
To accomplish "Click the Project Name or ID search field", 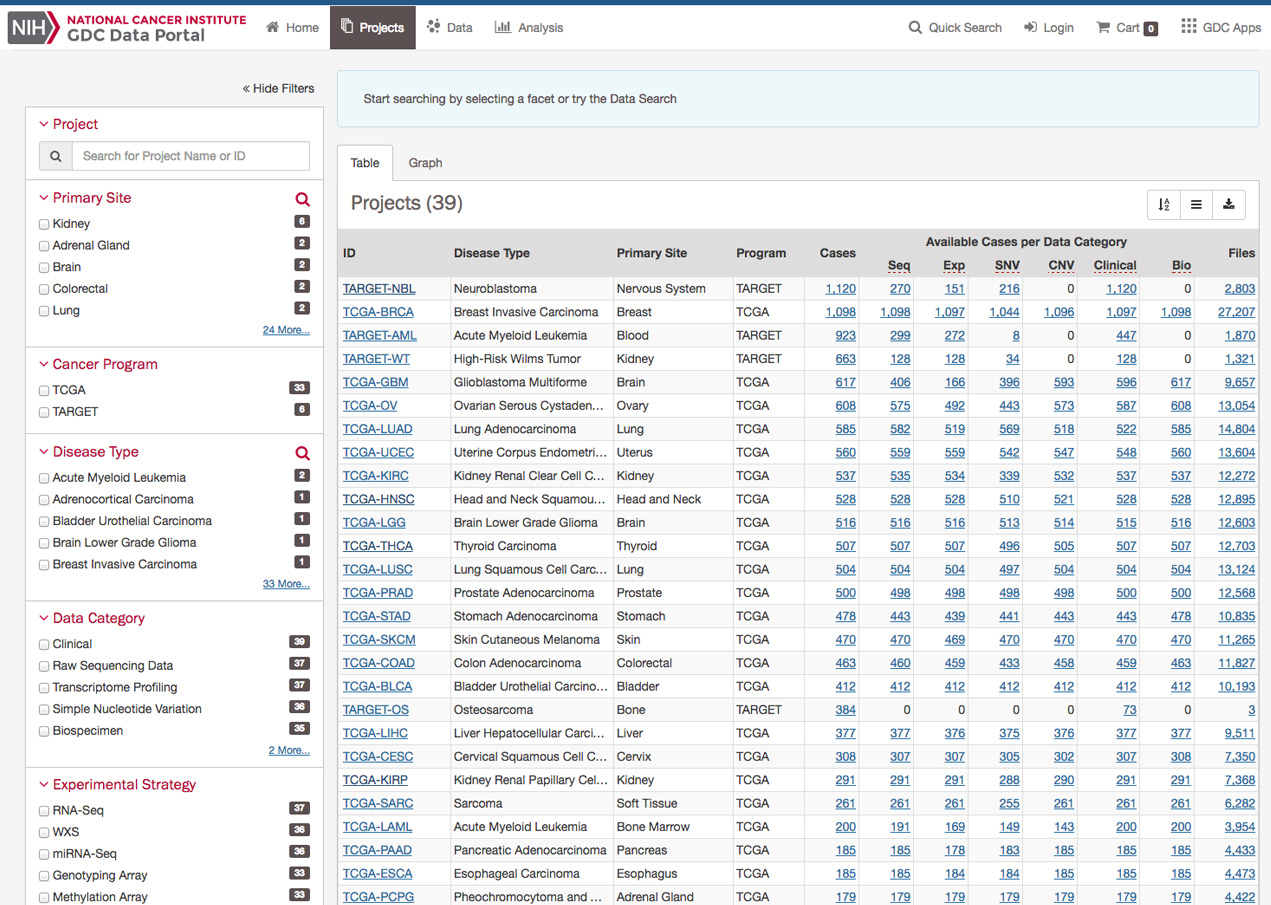I will coord(190,156).
